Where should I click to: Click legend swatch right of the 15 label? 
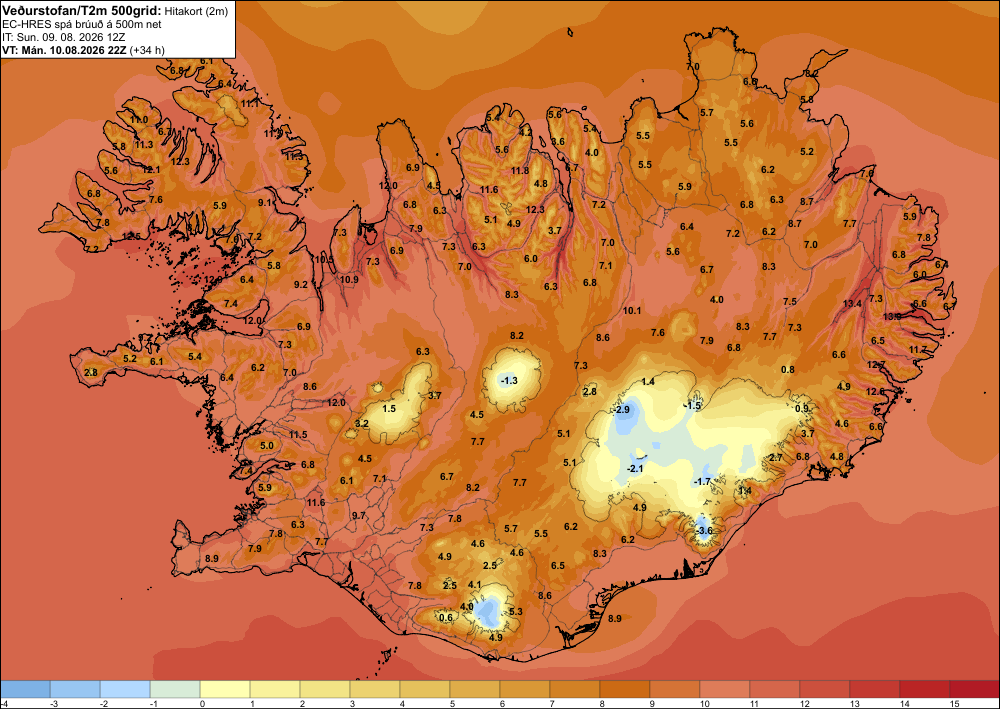(974, 689)
